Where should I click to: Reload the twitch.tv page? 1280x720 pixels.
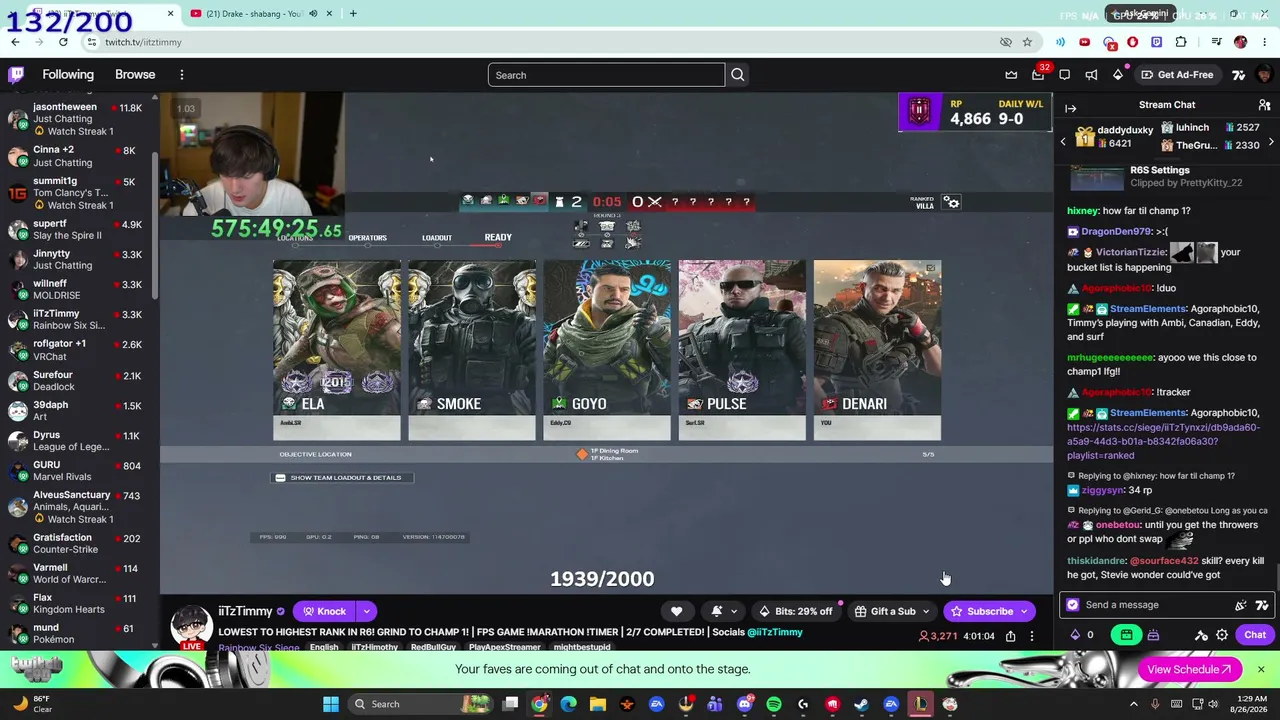63,42
